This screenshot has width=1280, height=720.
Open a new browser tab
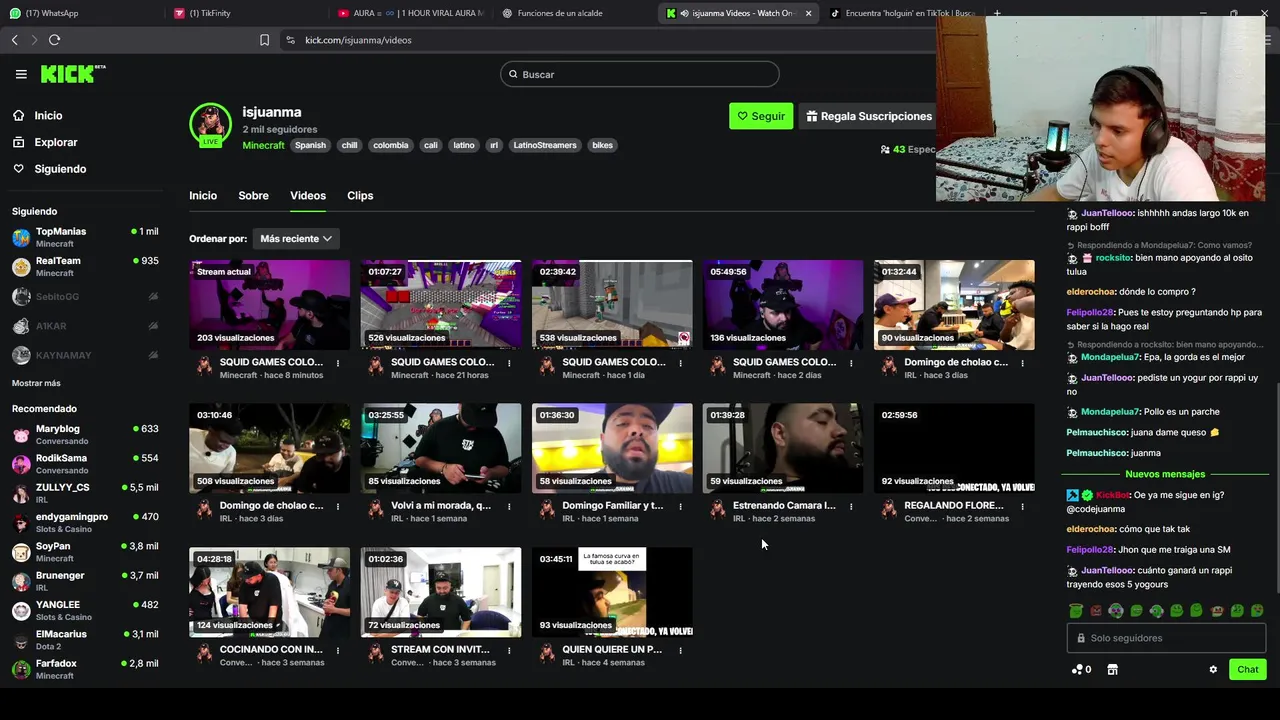tap(997, 13)
